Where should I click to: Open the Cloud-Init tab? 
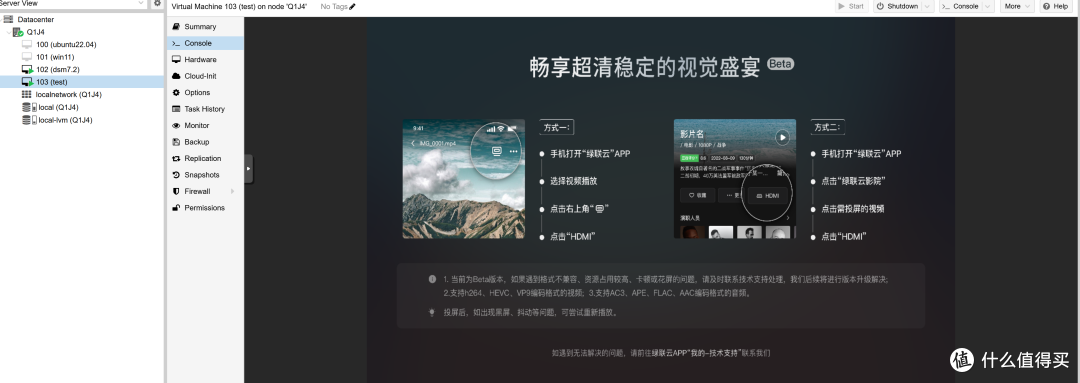pos(205,76)
